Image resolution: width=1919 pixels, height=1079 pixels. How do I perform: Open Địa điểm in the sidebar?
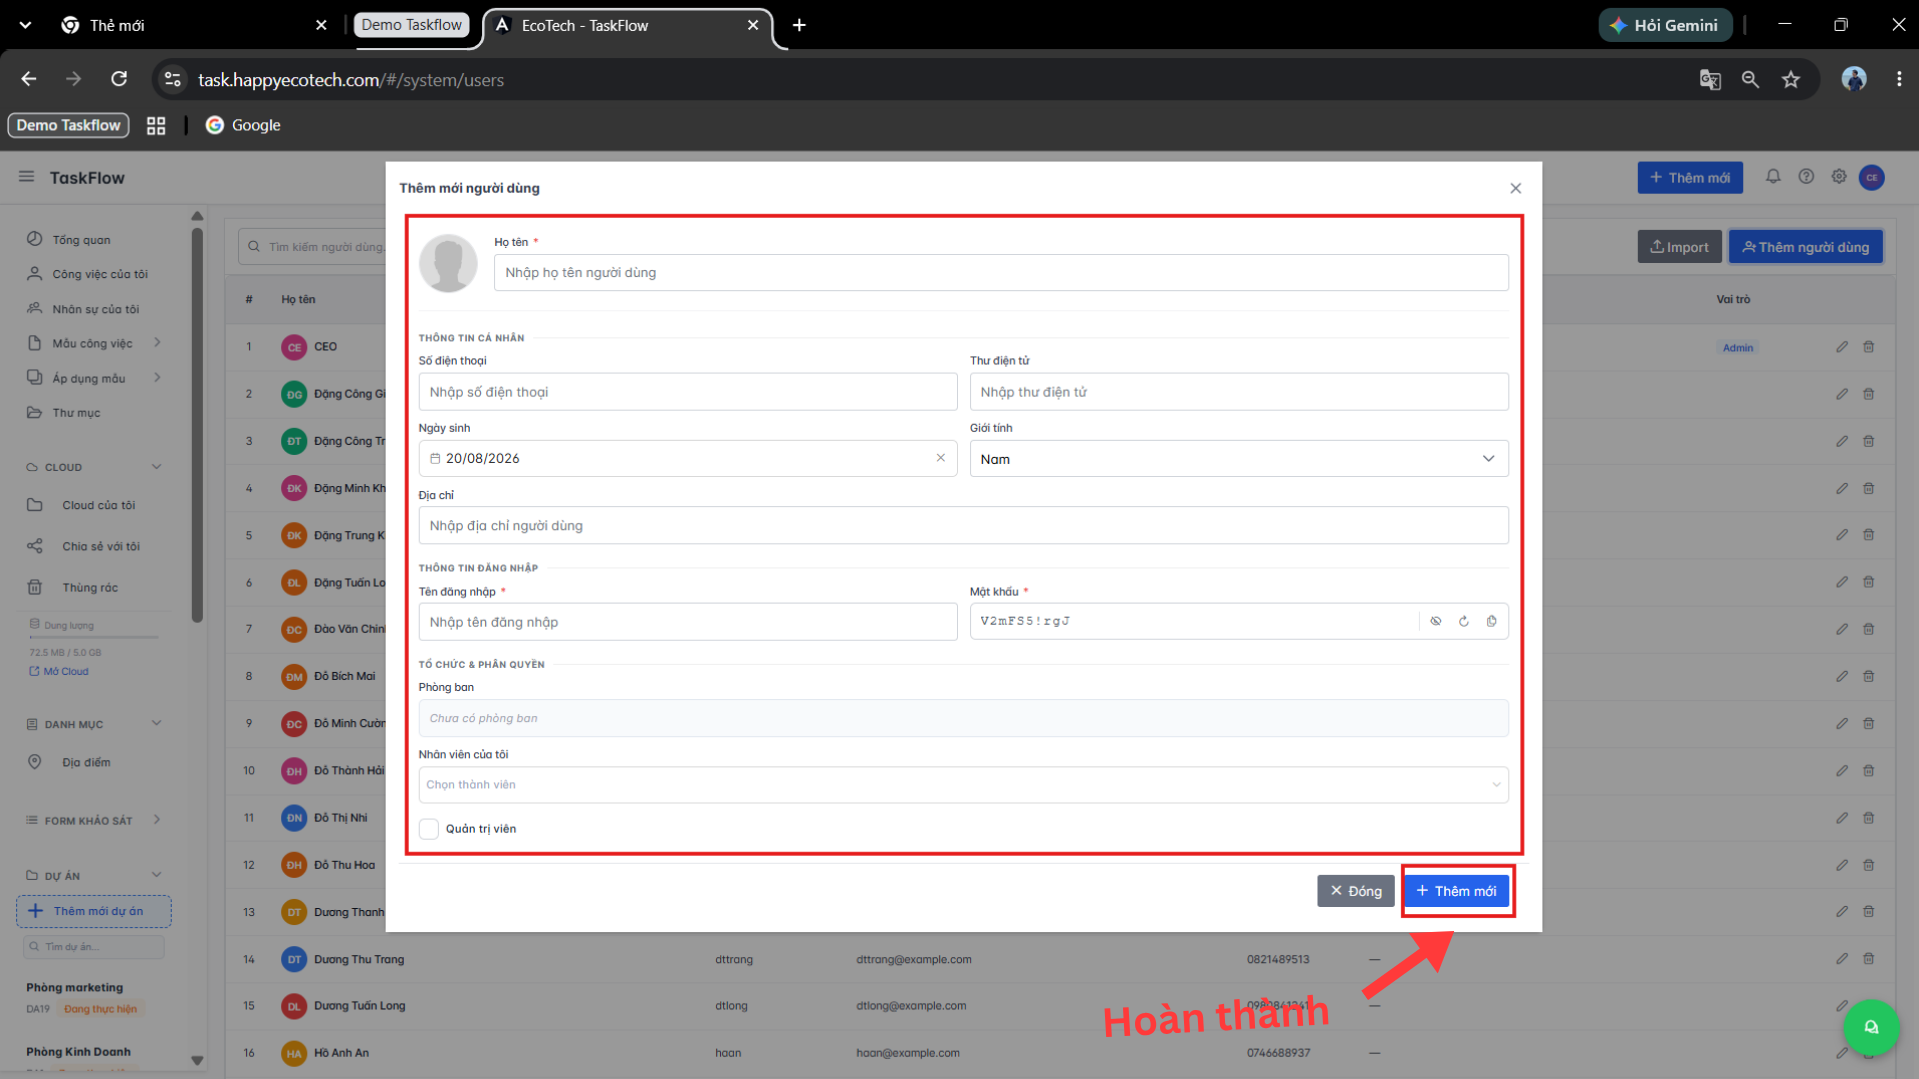(86, 763)
